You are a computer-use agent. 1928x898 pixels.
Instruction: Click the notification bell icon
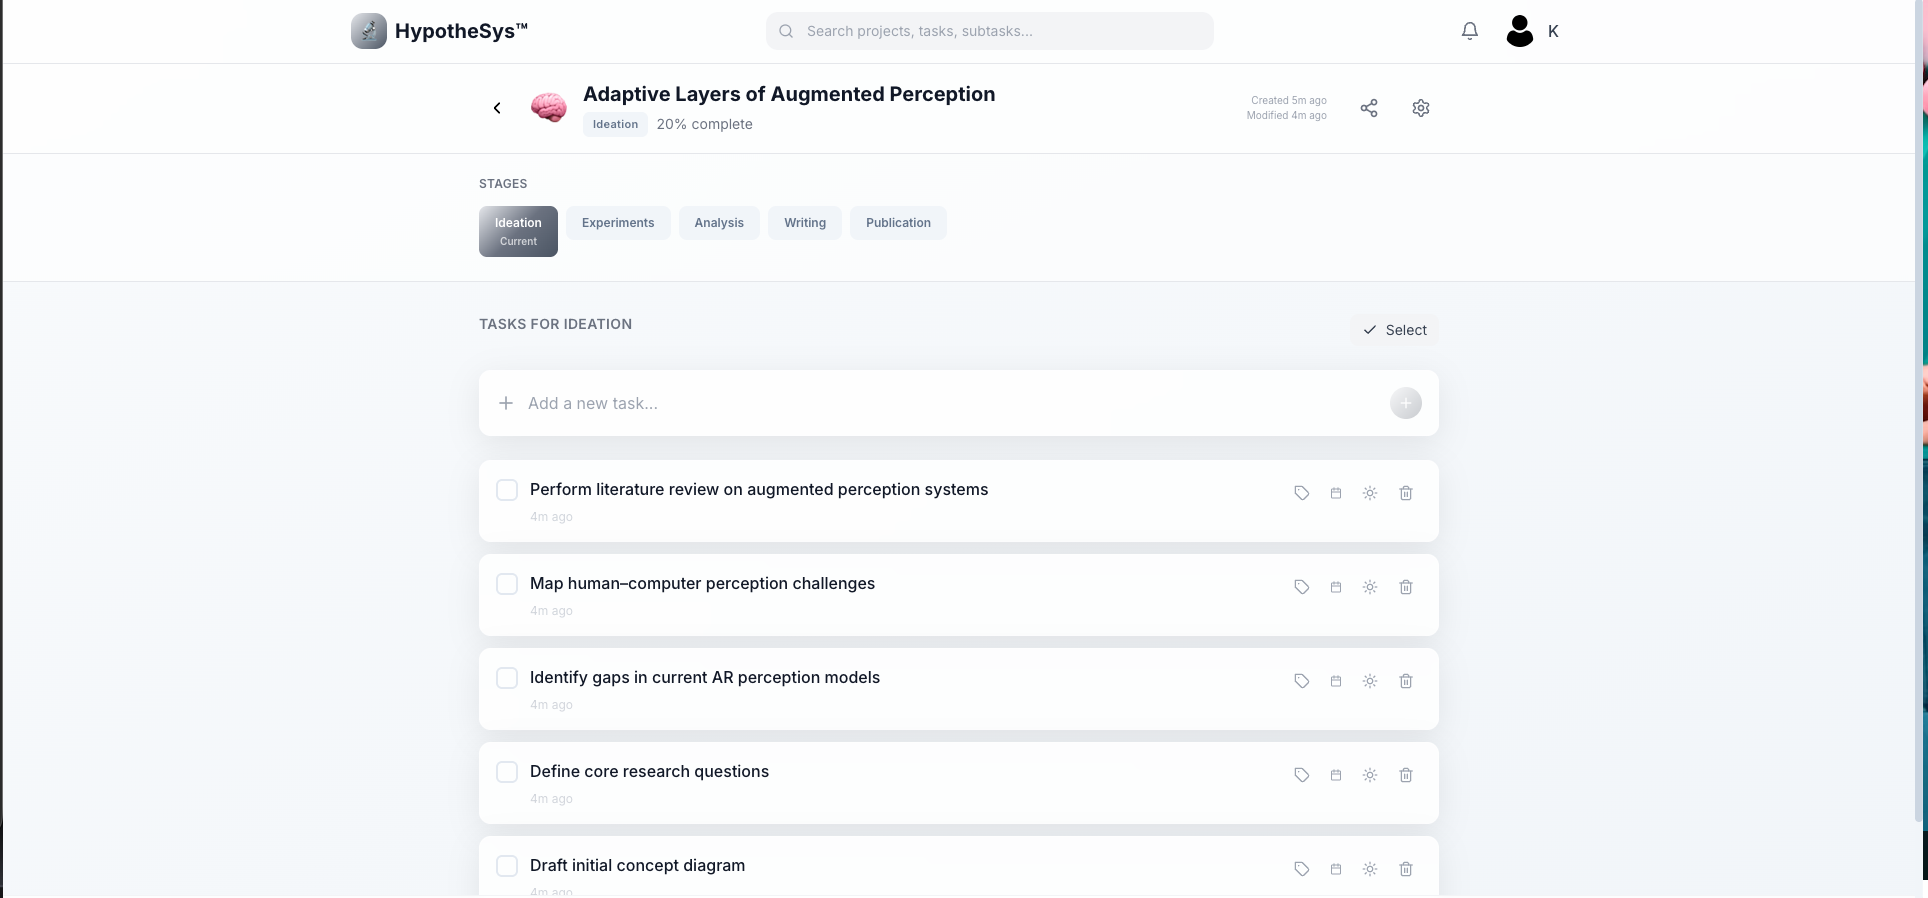(1469, 31)
